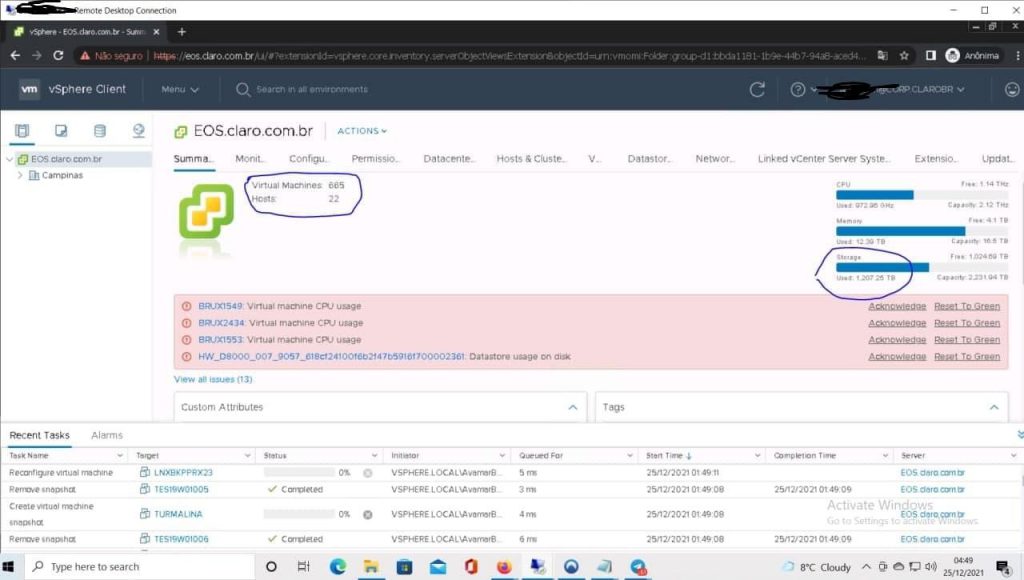Screen dimensions: 1024x580
Task: Close the vSphere browser tab
Action: pyautogui.click(x=156, y=32)
